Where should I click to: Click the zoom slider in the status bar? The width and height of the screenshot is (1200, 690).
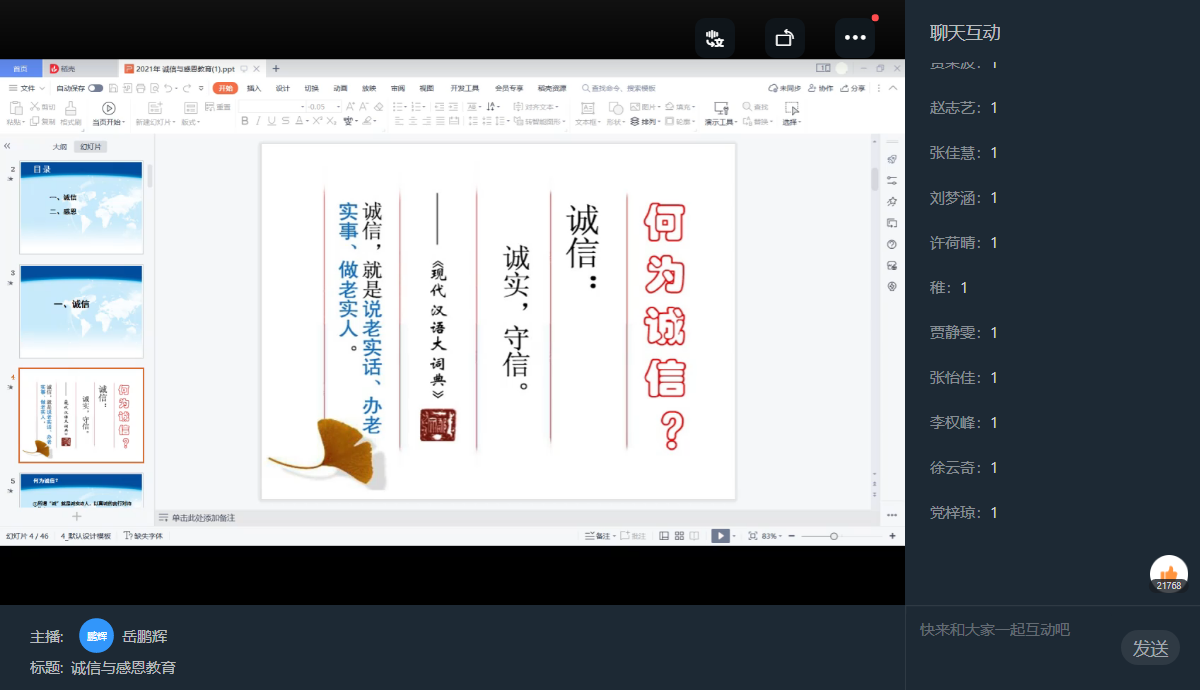834,536
